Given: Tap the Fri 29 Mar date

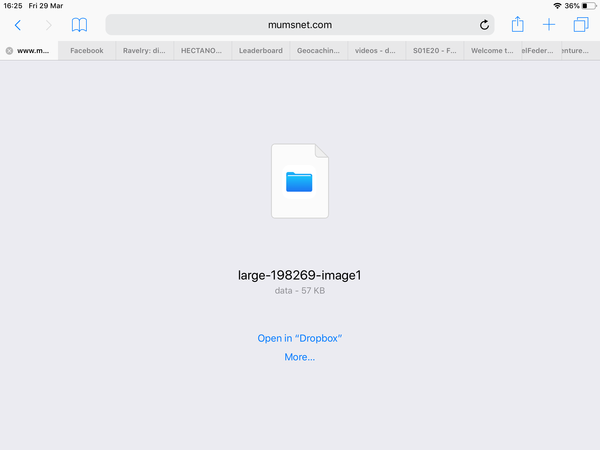Looking at the screenshot, I should tap(46, 6).
